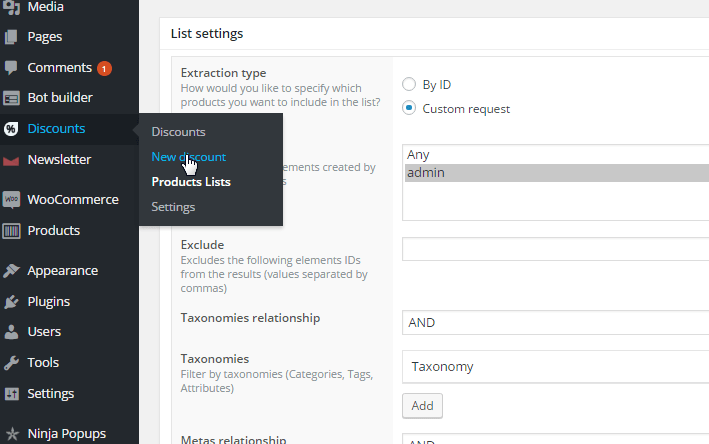This screenshot has width=709, height=444.
Task: Click the Extraction type label
Action: [223, 73]
